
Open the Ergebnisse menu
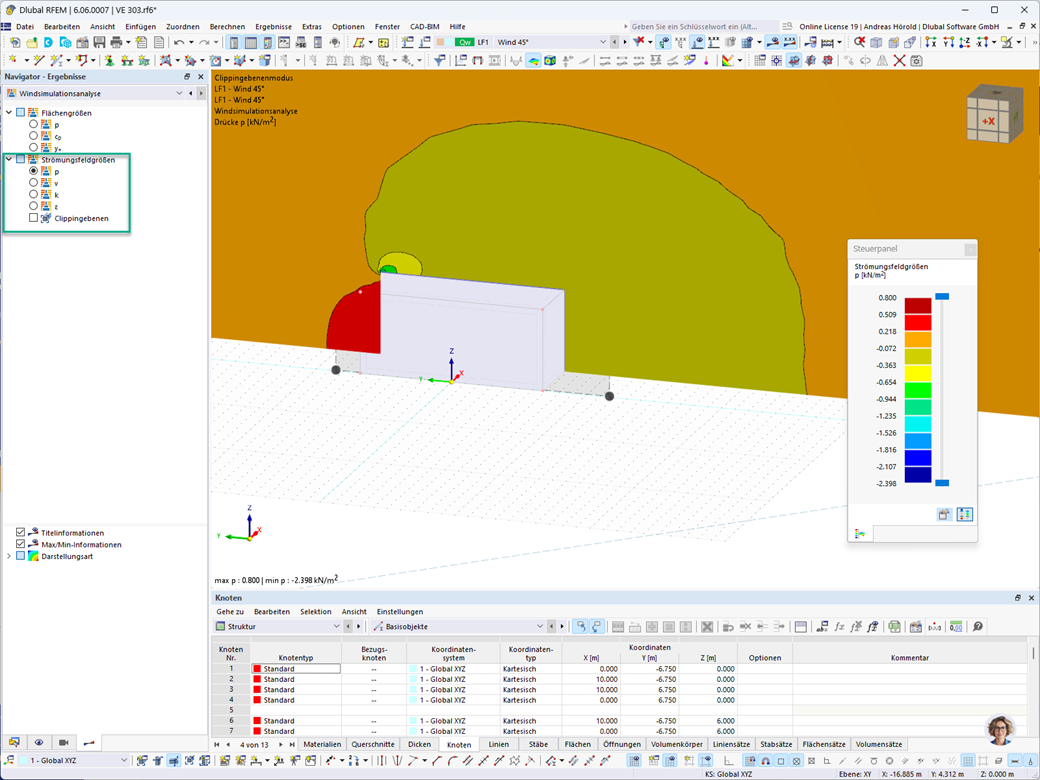coord(273,27)
